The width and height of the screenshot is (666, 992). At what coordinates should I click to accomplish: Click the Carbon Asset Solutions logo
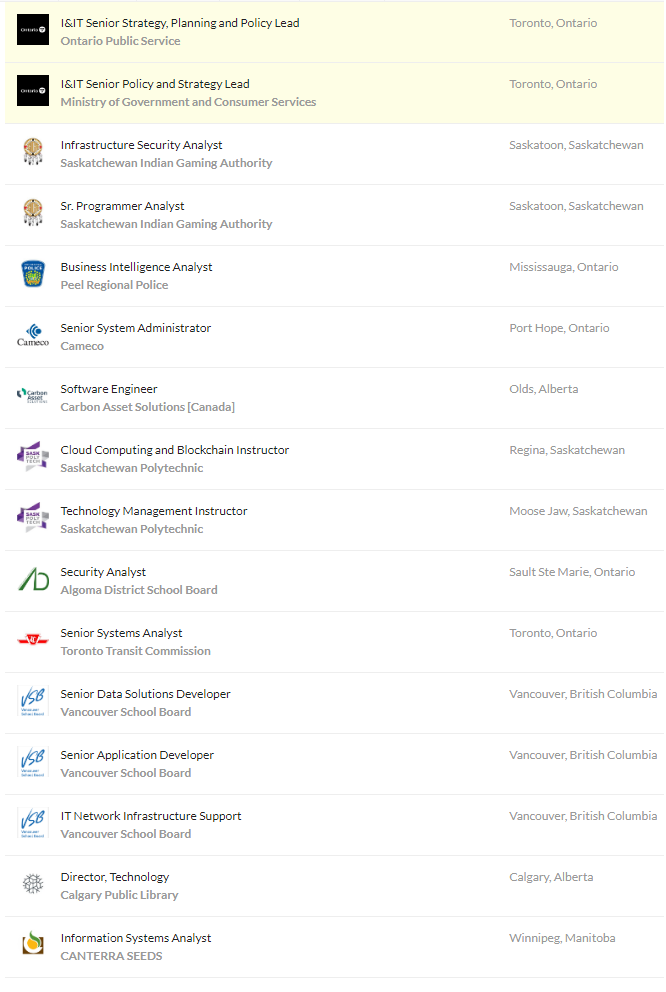tap(33, 396)
